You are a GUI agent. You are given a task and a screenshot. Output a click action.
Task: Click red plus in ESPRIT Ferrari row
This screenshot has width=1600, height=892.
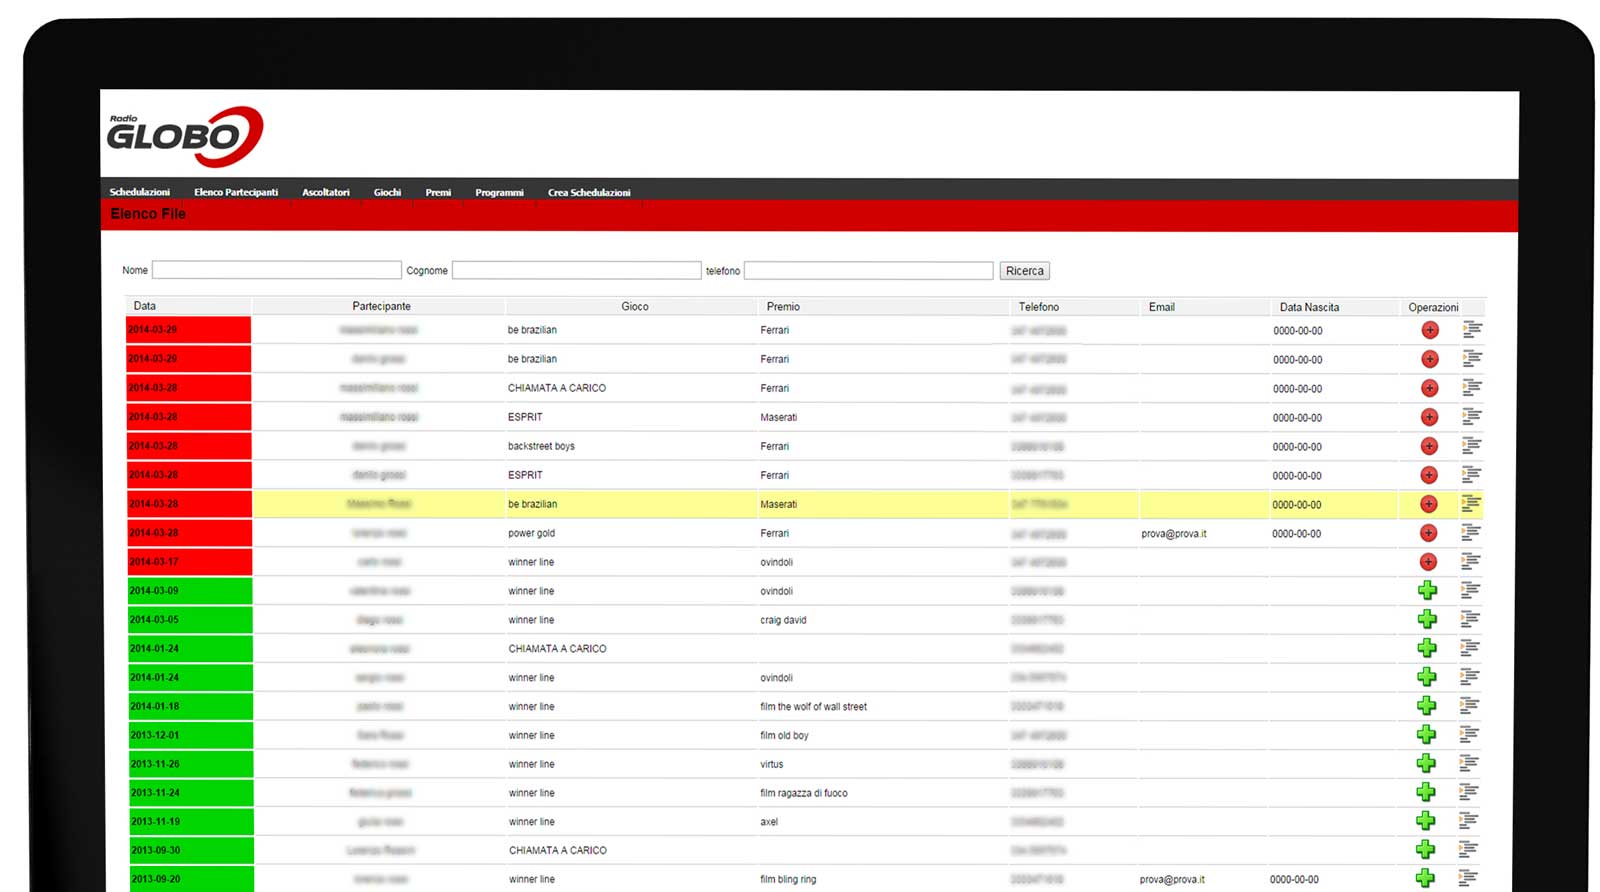point(1429,475)
